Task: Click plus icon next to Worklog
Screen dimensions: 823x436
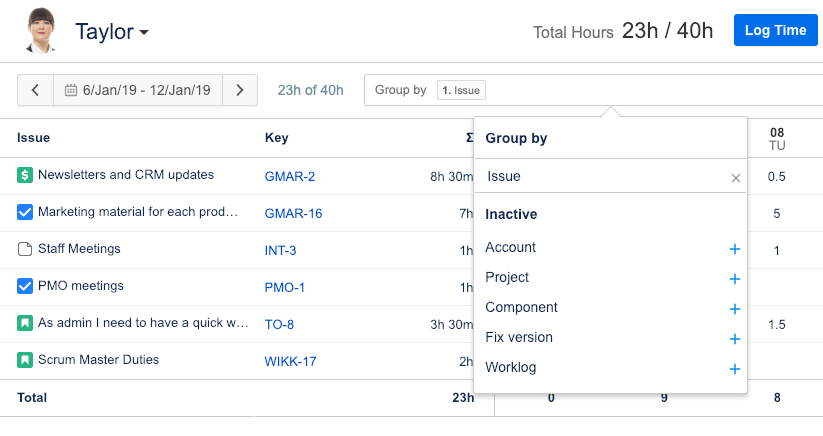Action: (x=735, y=369)
